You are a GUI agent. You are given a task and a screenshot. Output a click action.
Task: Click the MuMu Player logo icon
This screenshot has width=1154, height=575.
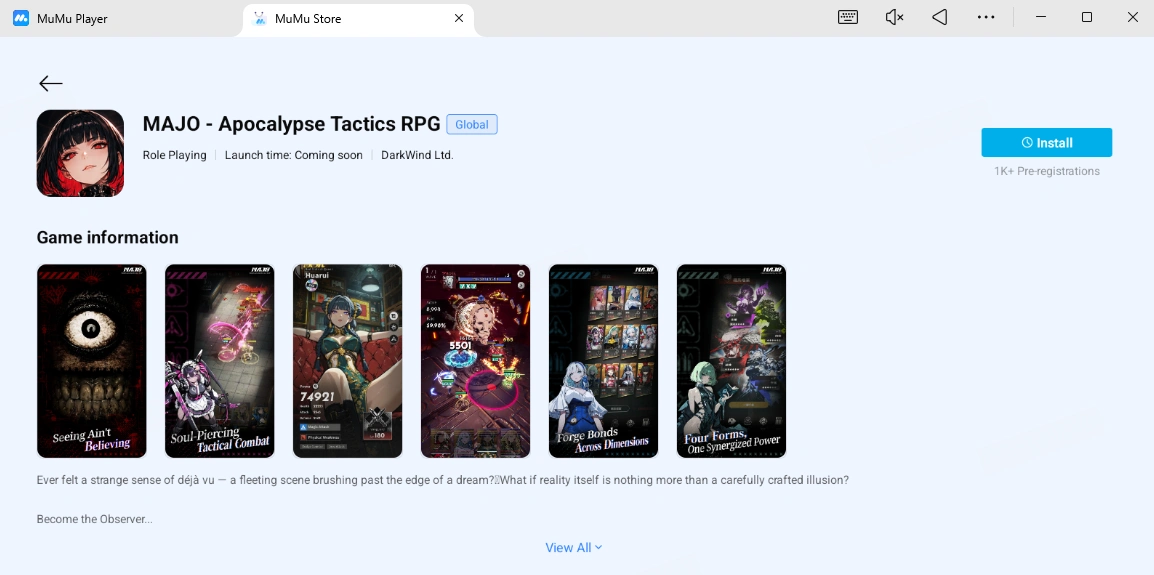(x=21, y=18)
